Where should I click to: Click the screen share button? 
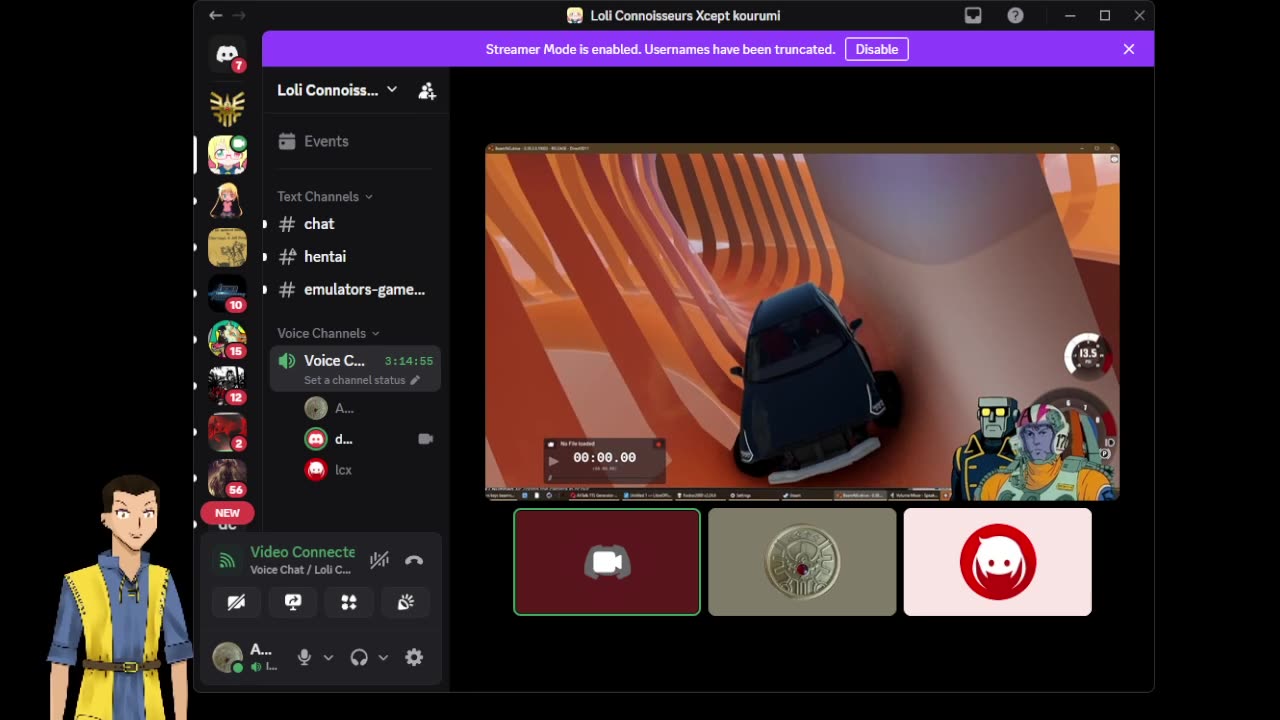coord(293,602)
